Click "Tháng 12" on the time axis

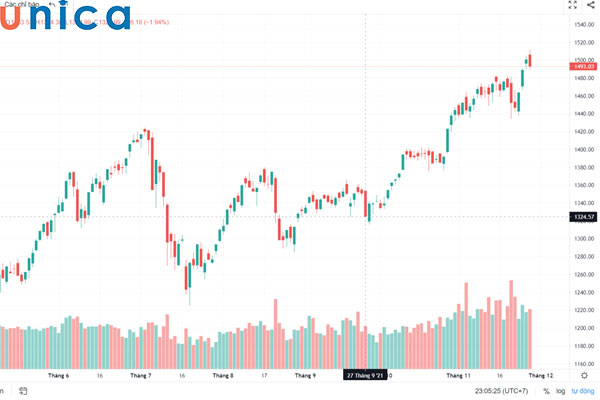click(x=541, y=375)
